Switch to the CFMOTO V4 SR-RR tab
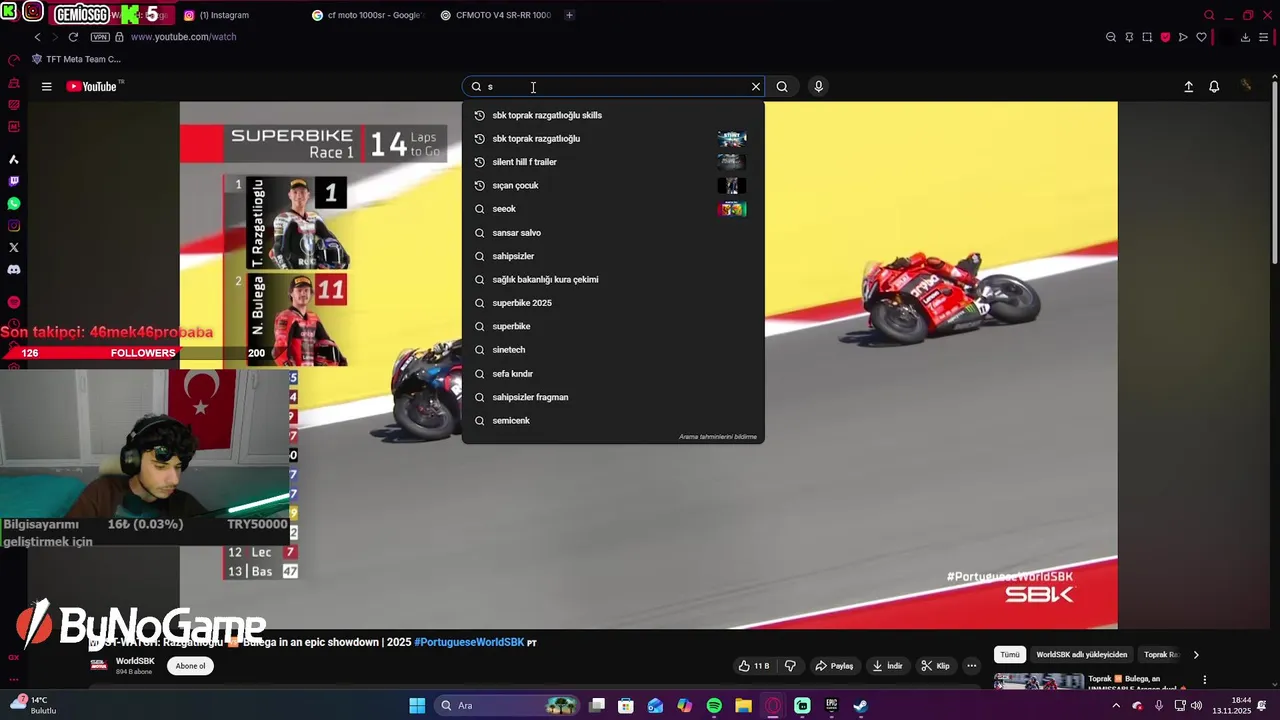Screen dimensions: 1280x720 coord(496,15)
